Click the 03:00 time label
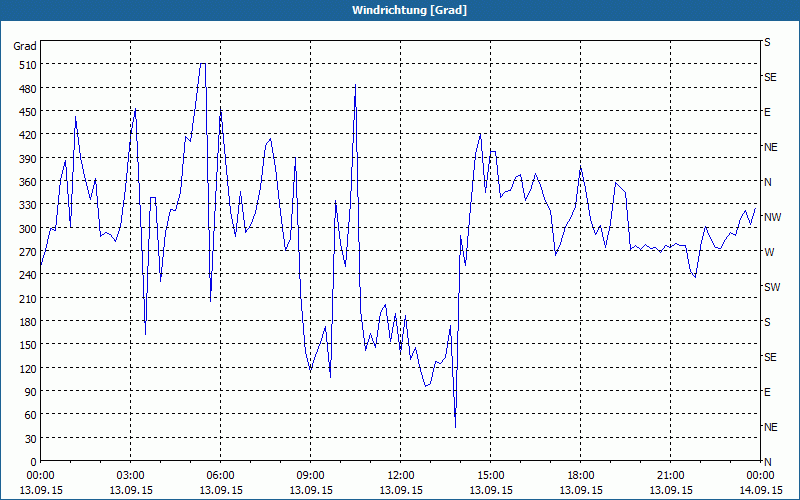This screenshot has width=800, height=500. tap(131, 476)
